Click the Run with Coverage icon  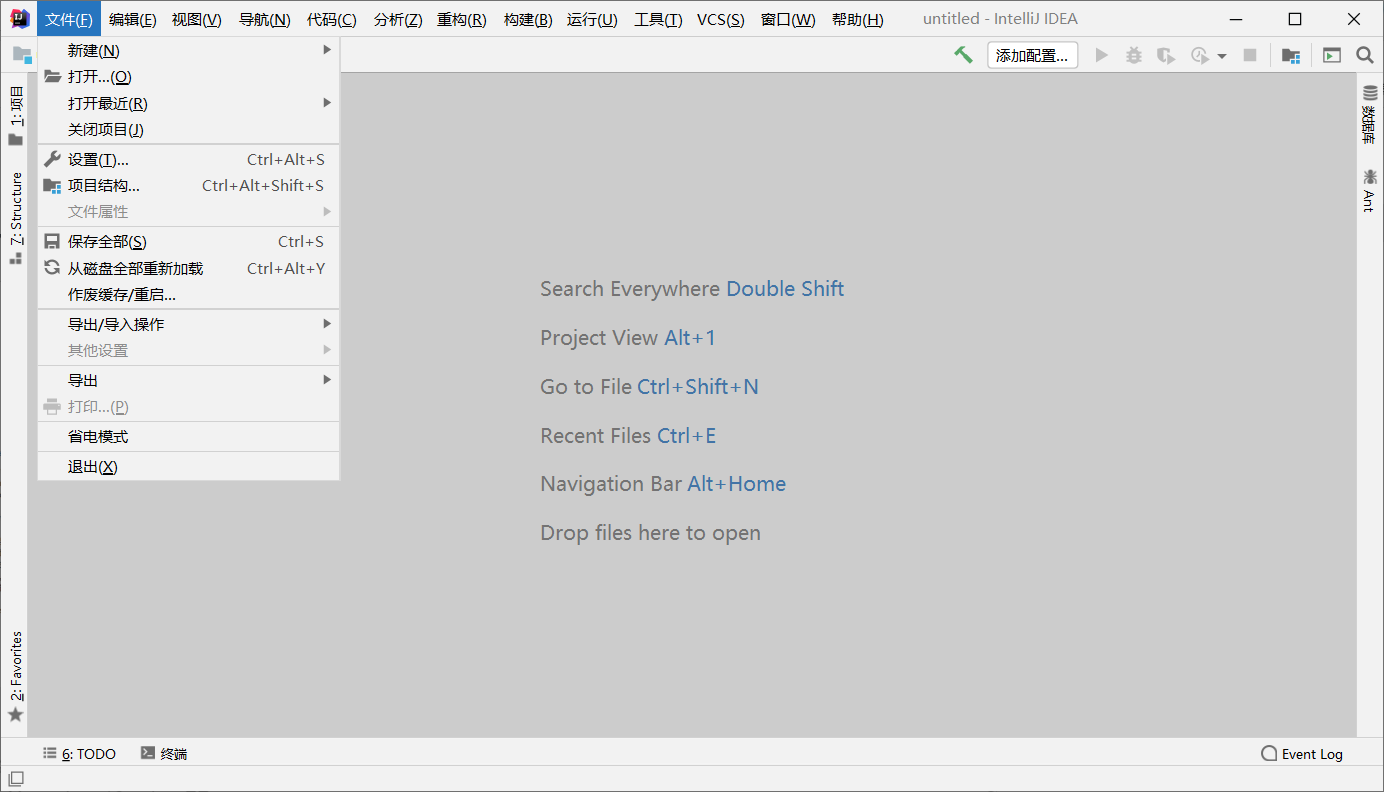(1166, 55)
